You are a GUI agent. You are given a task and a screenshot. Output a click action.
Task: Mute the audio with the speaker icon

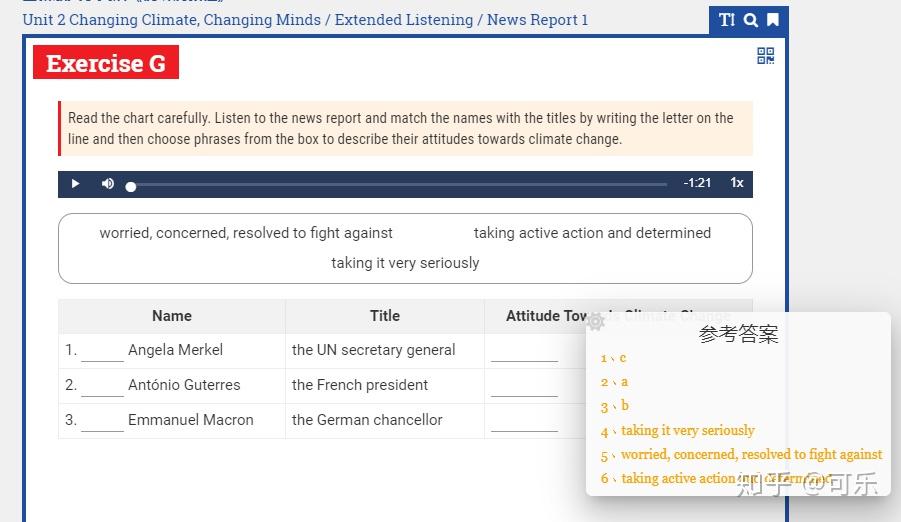point(108,184)
